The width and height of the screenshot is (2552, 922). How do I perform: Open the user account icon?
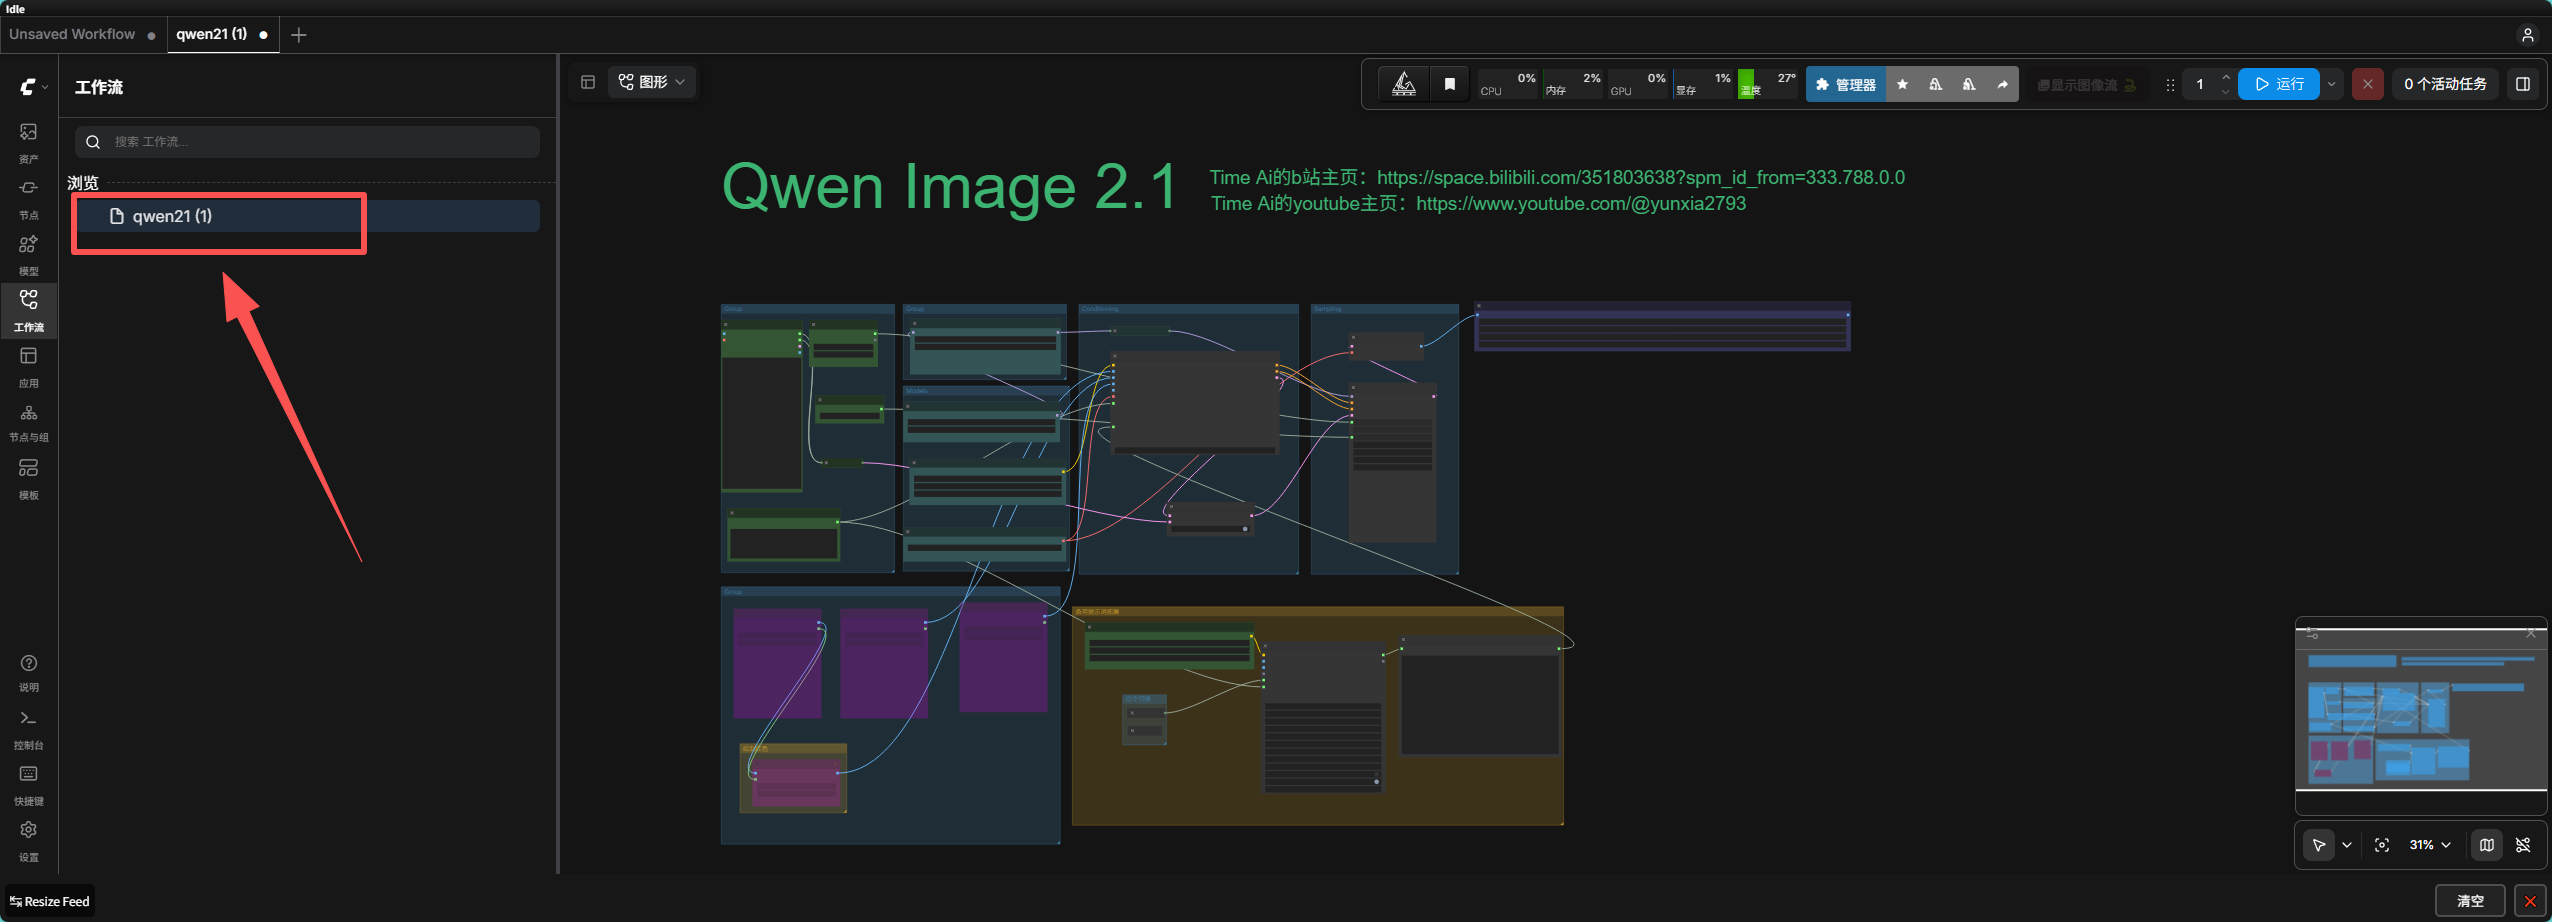[2528, 35]
